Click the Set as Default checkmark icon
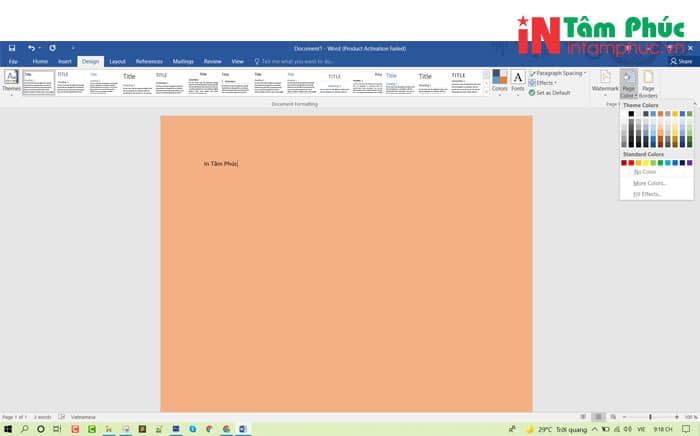The width and height of the screenshot is (700, 436). click(532, 92)
